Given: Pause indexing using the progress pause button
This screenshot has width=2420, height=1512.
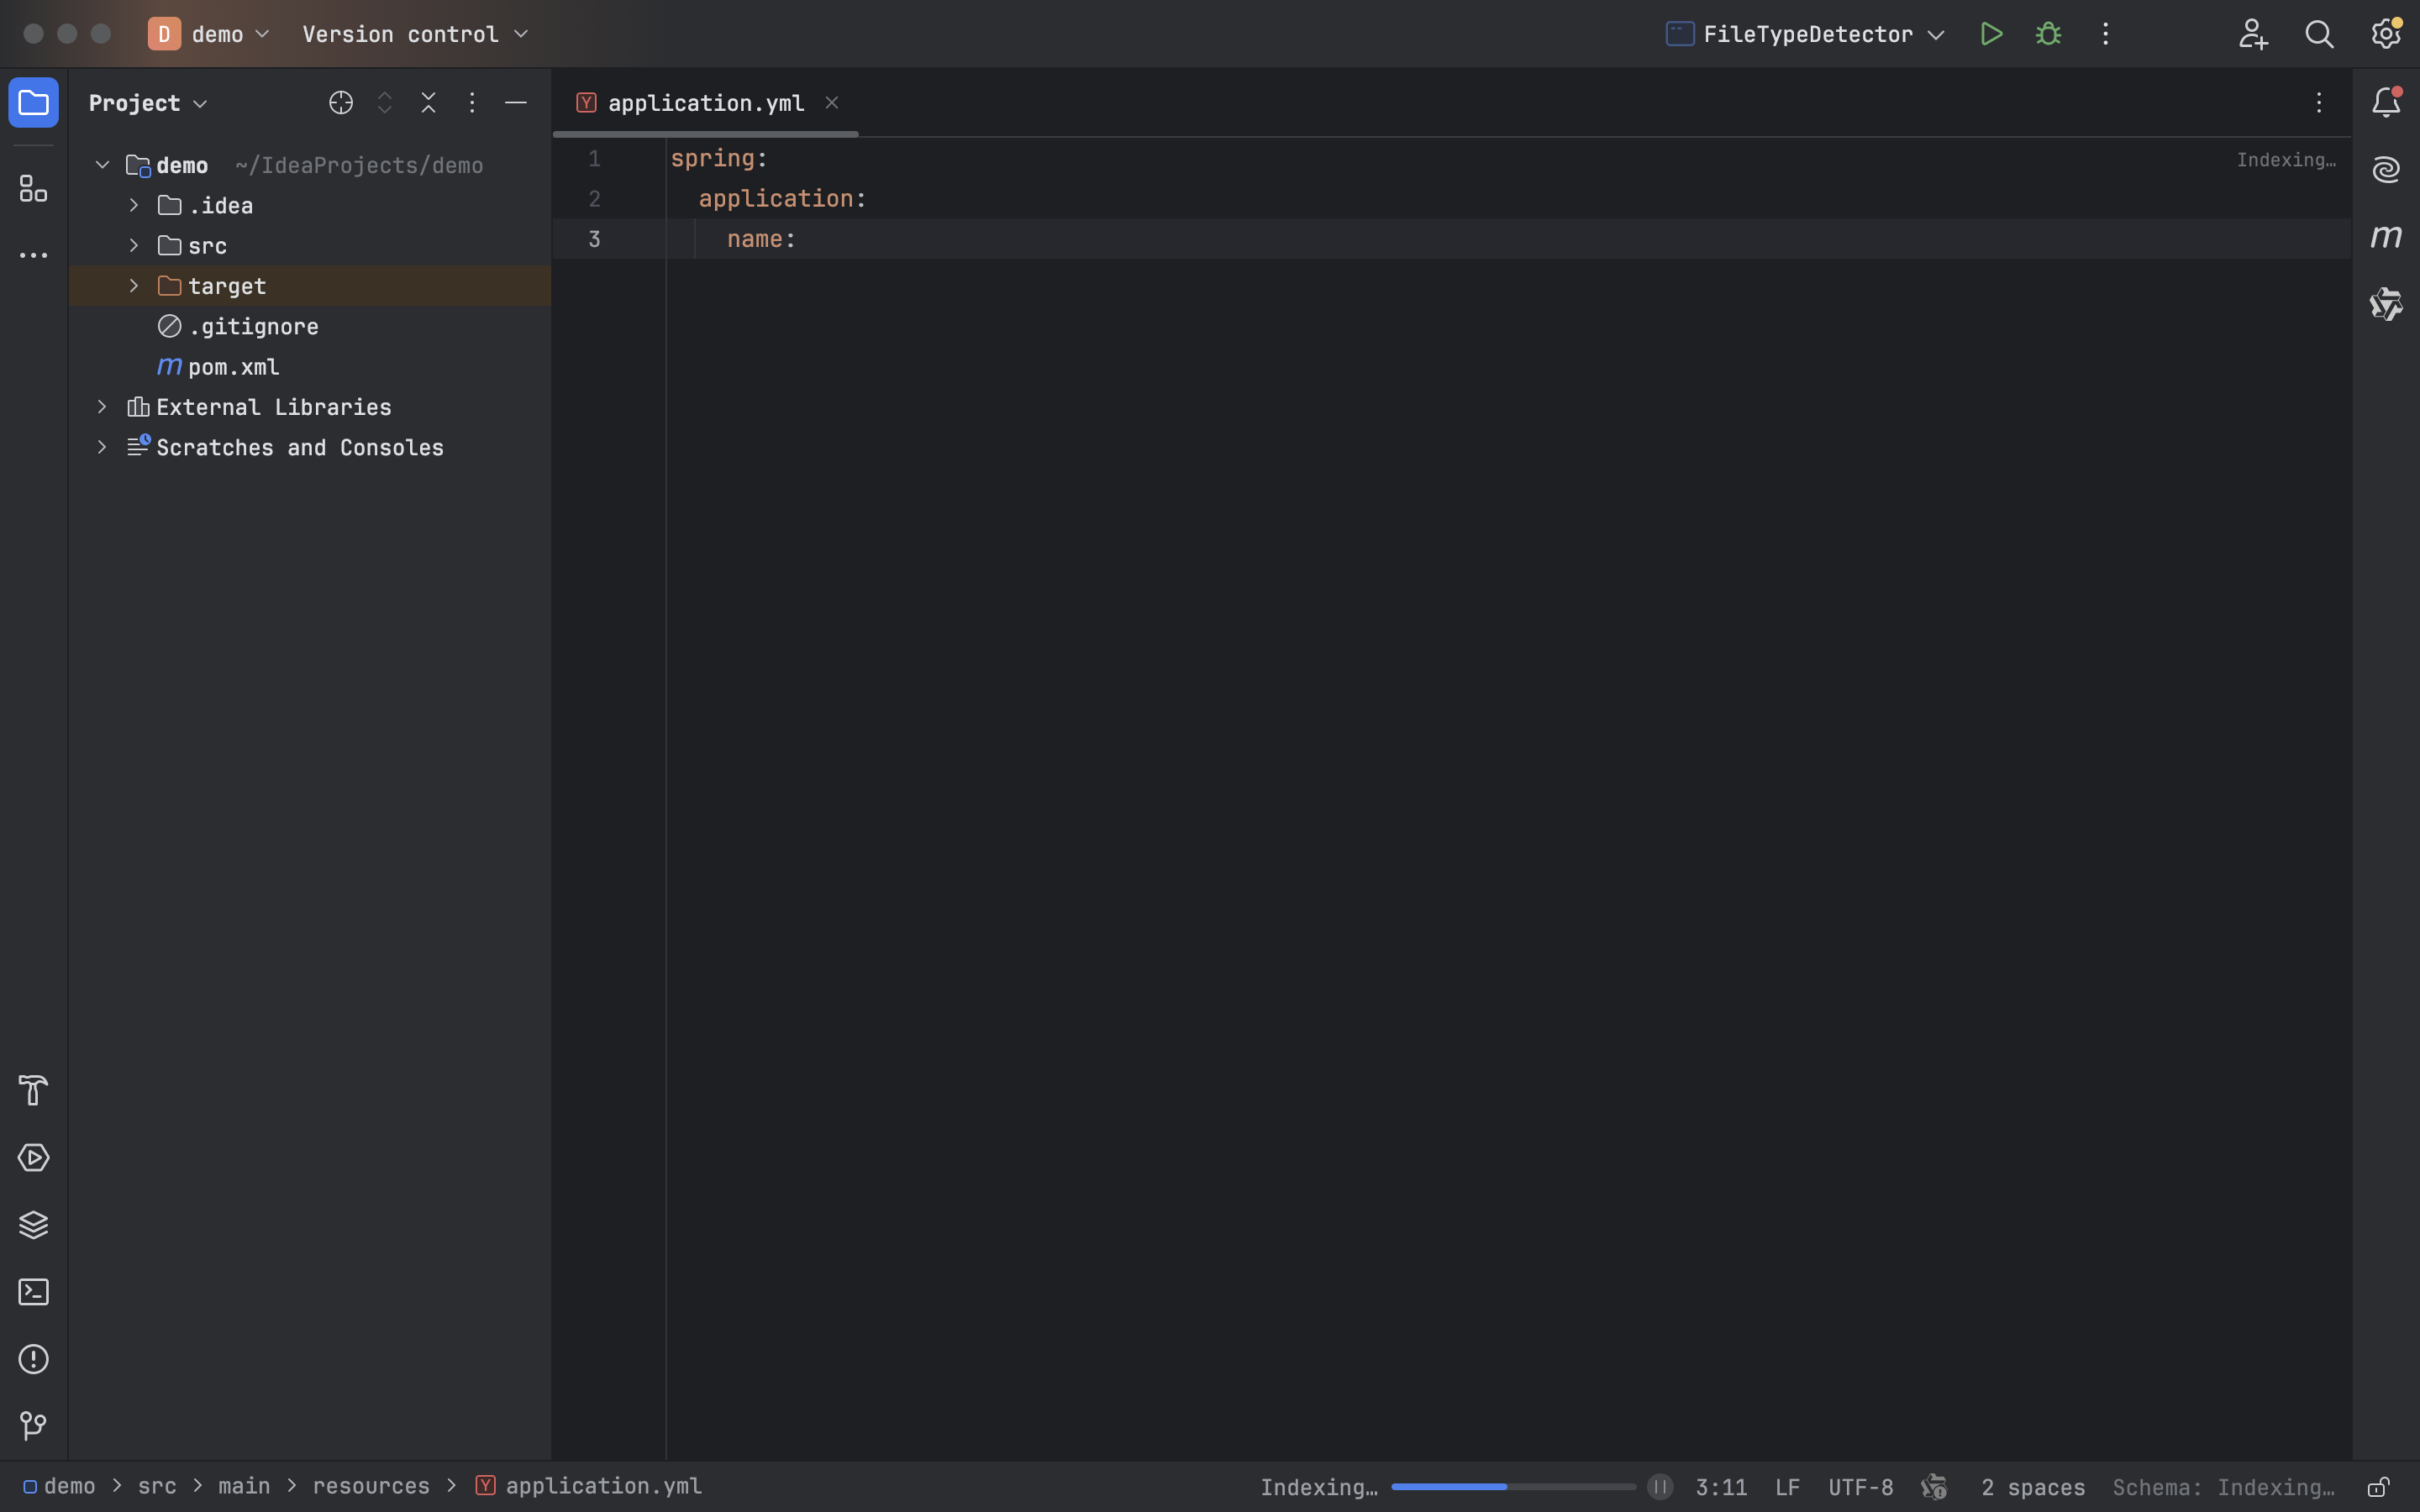Looking at the screenshot, I should pyautogui.click(x=1660, y=1487).
